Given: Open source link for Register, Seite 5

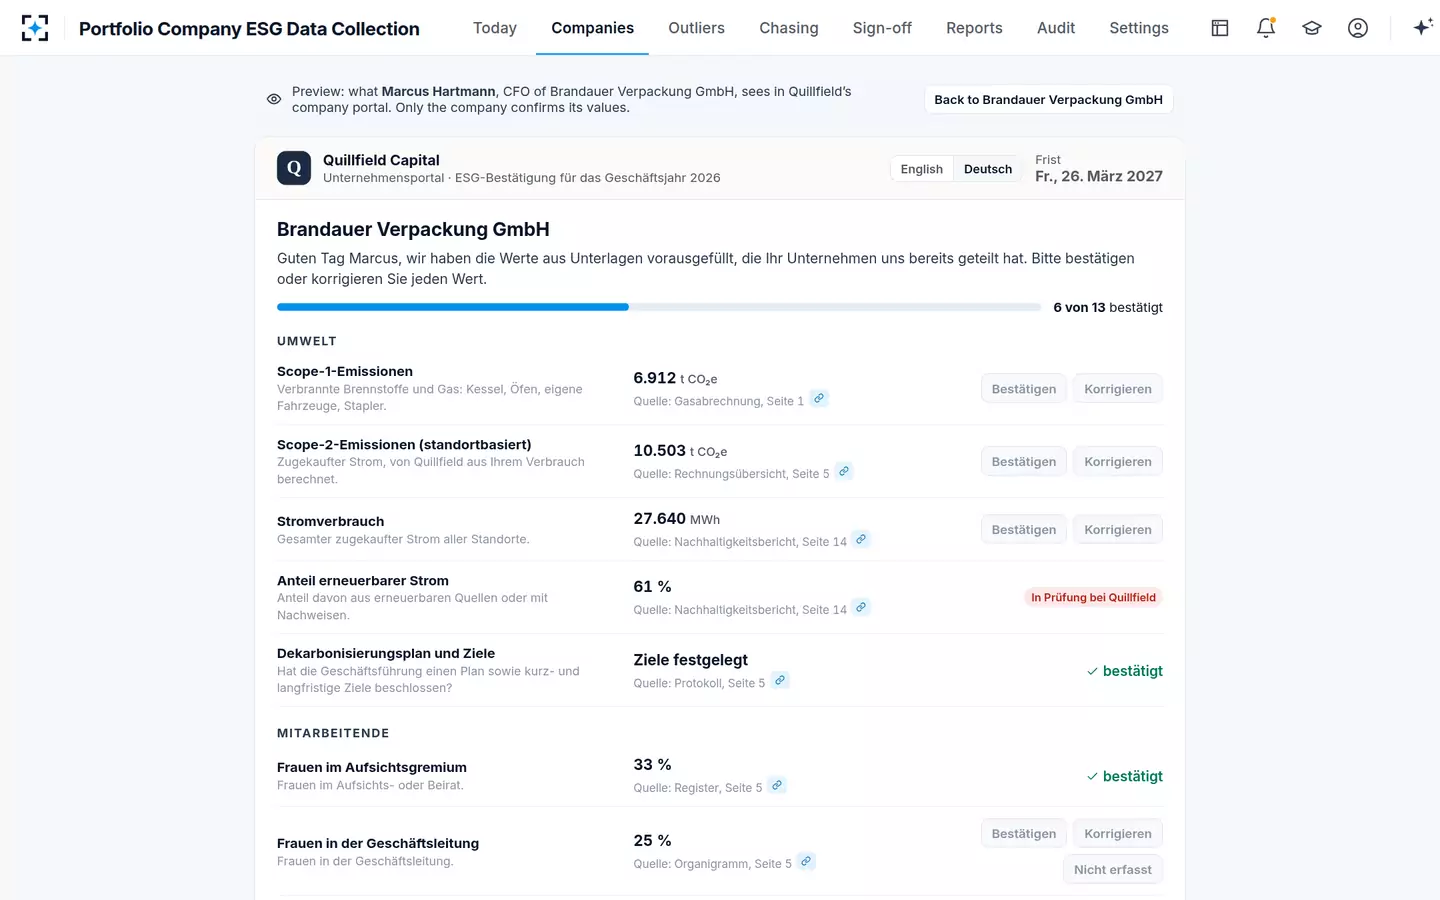Looking at the screenshot, I should pyautogui.click(x=777, y=786).
